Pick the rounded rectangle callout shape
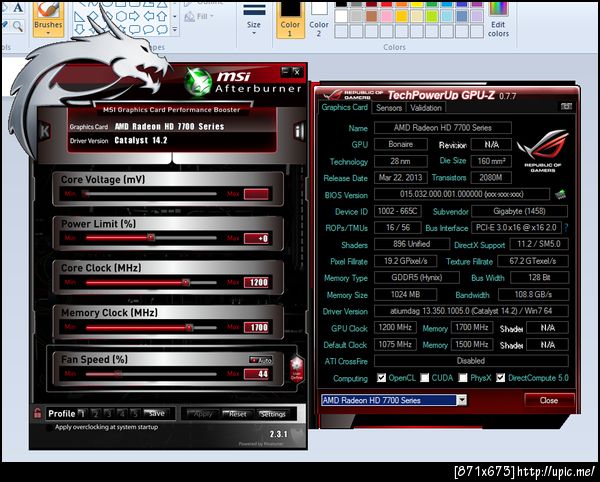 [135, 29]
